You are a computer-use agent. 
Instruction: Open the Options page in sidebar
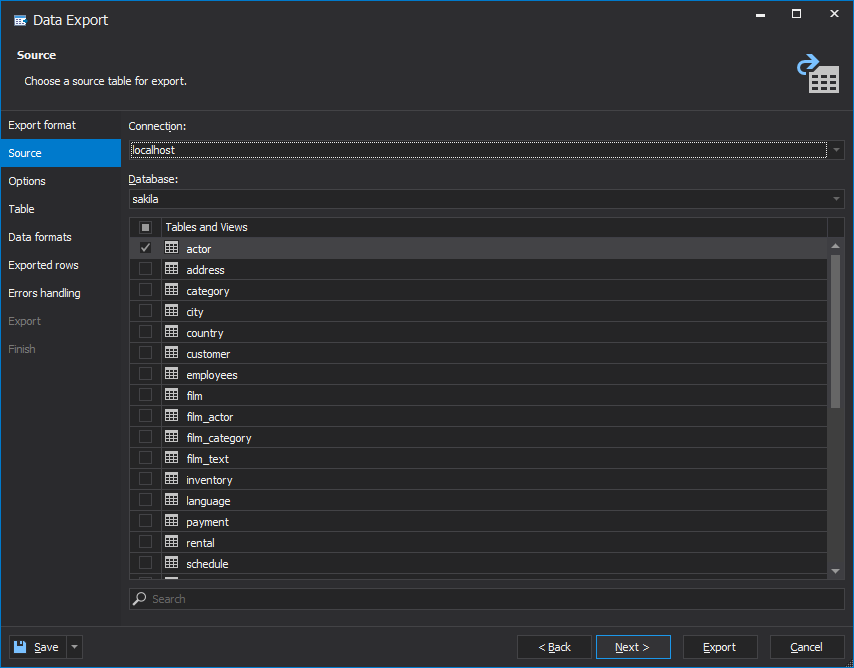60,181
